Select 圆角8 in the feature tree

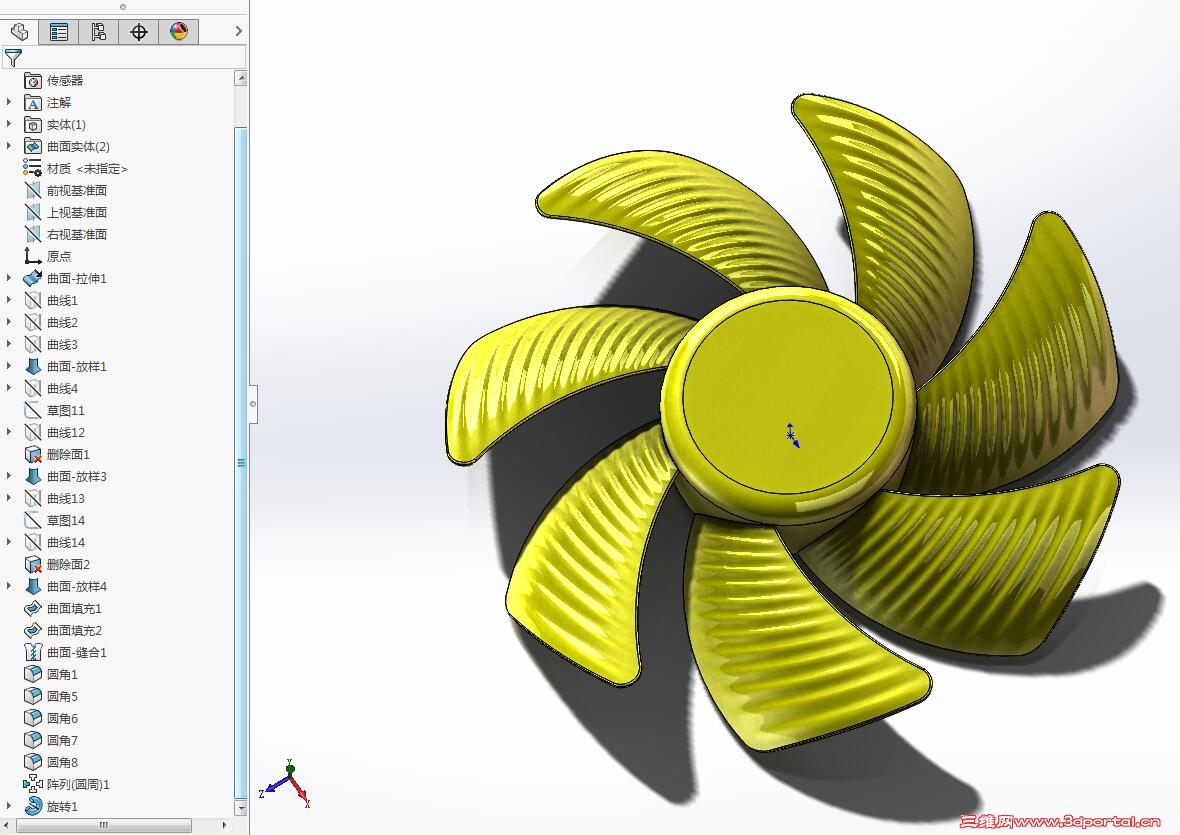tap(62, 761)
